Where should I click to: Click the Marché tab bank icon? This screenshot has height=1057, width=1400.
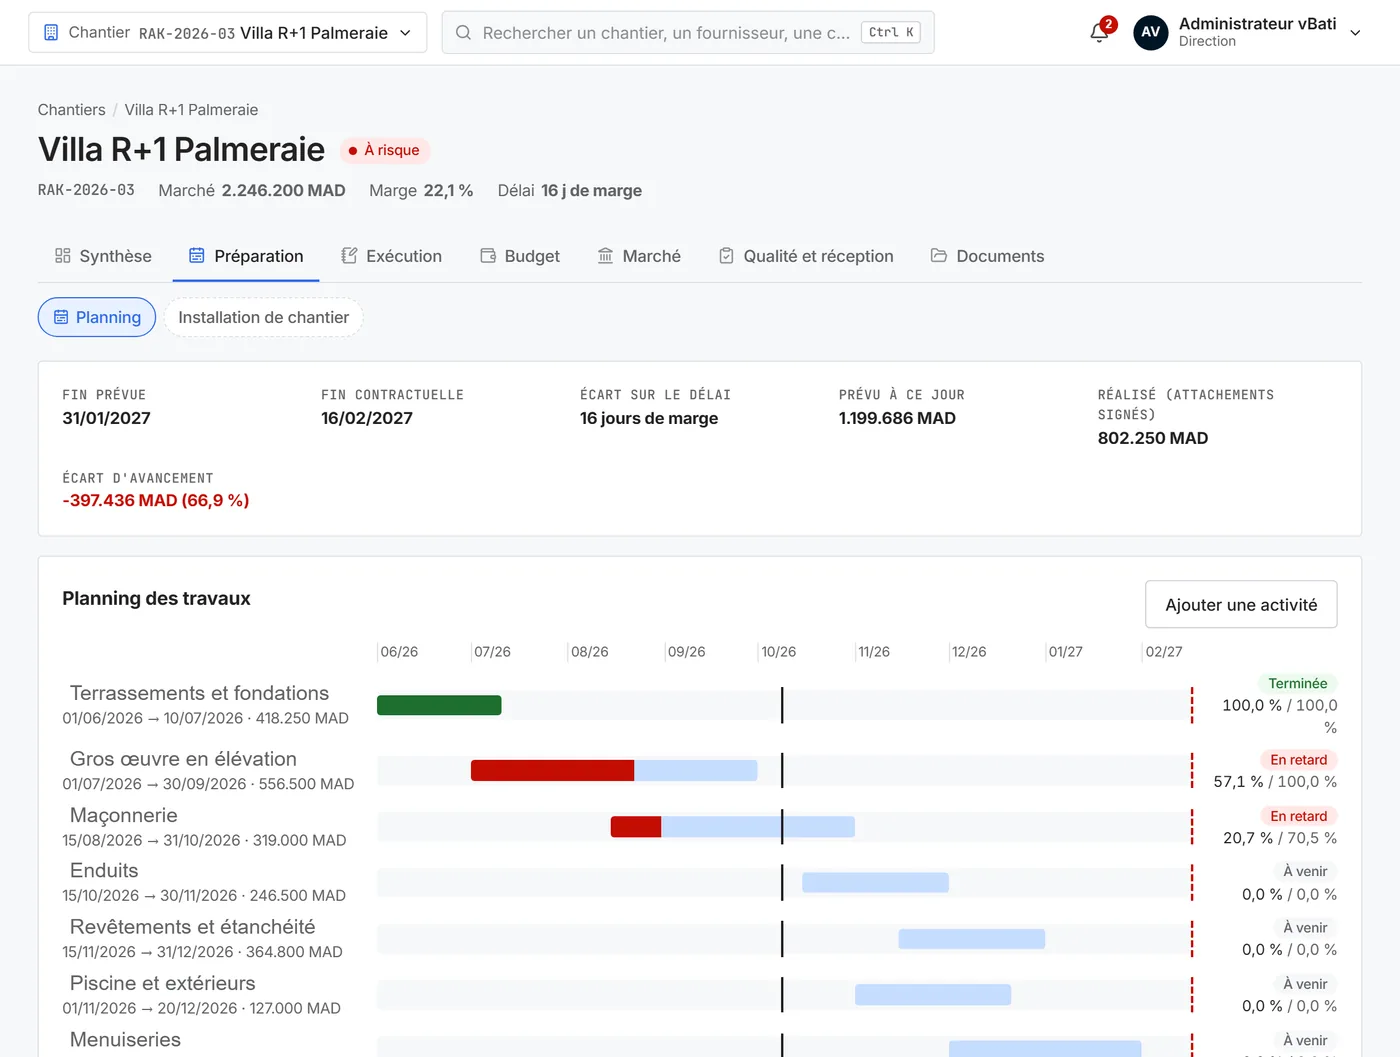tap(605, 256)
